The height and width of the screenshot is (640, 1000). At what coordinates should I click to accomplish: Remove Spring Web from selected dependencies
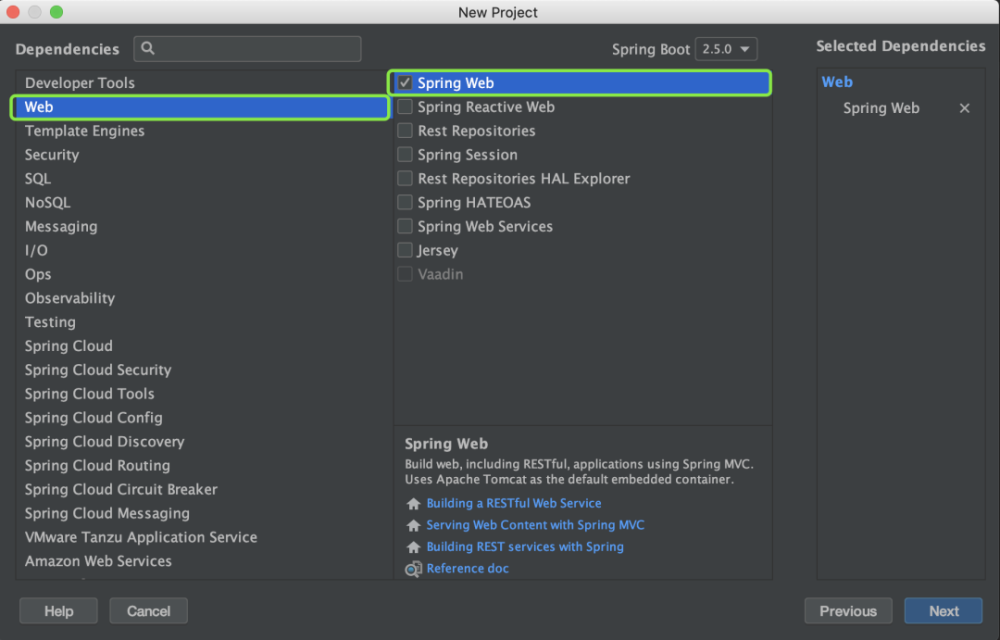coord(964,108)
